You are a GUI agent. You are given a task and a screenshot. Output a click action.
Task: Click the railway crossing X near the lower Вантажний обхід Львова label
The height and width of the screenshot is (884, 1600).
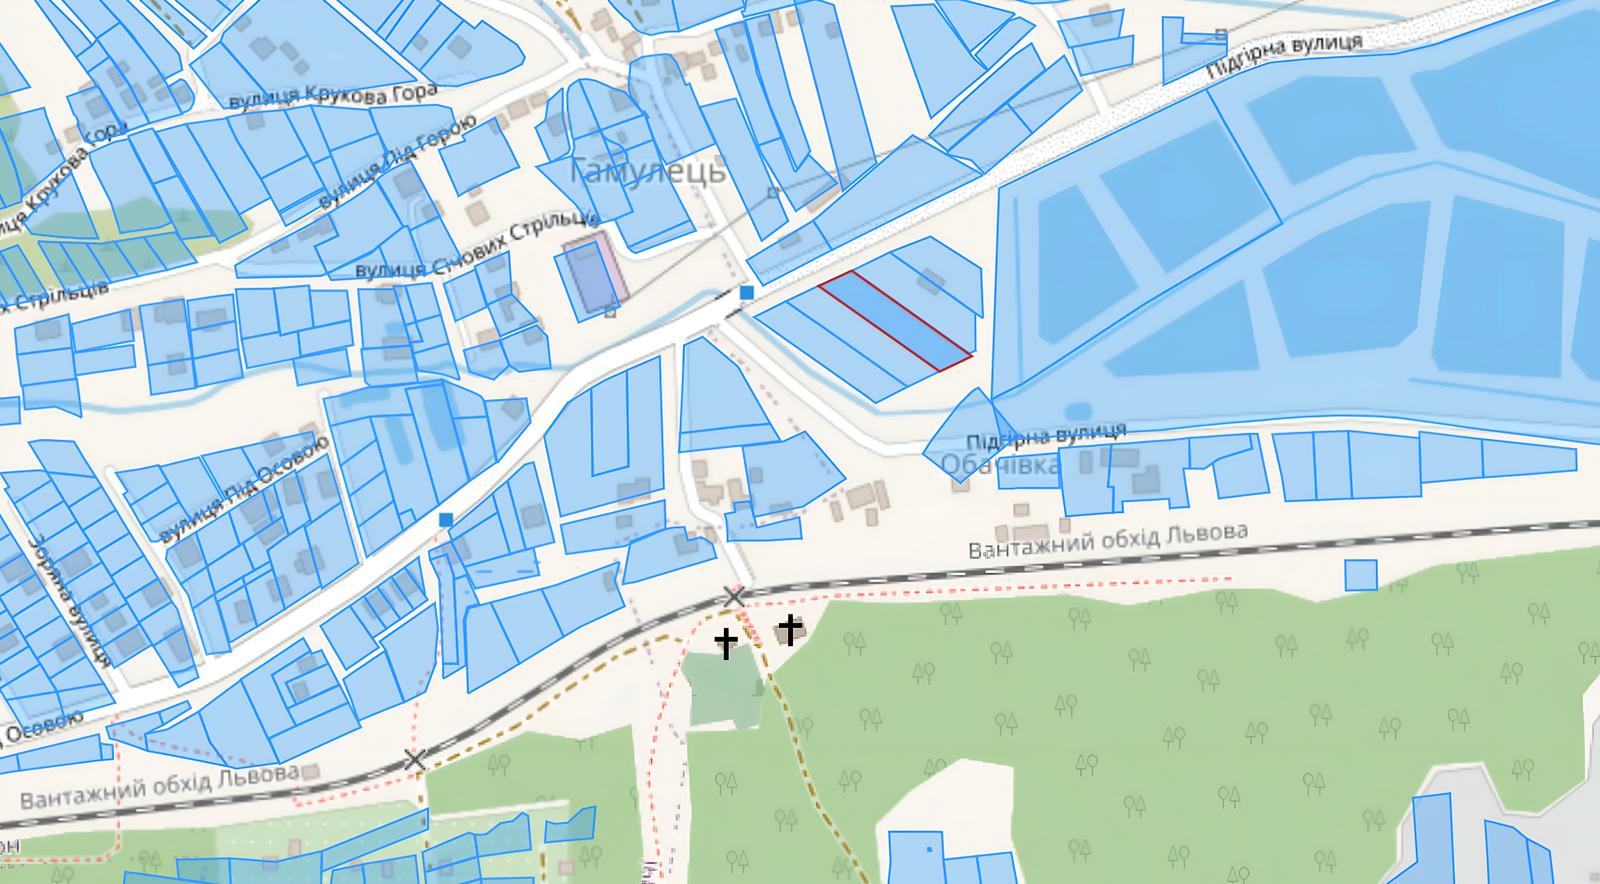point(415,760)
